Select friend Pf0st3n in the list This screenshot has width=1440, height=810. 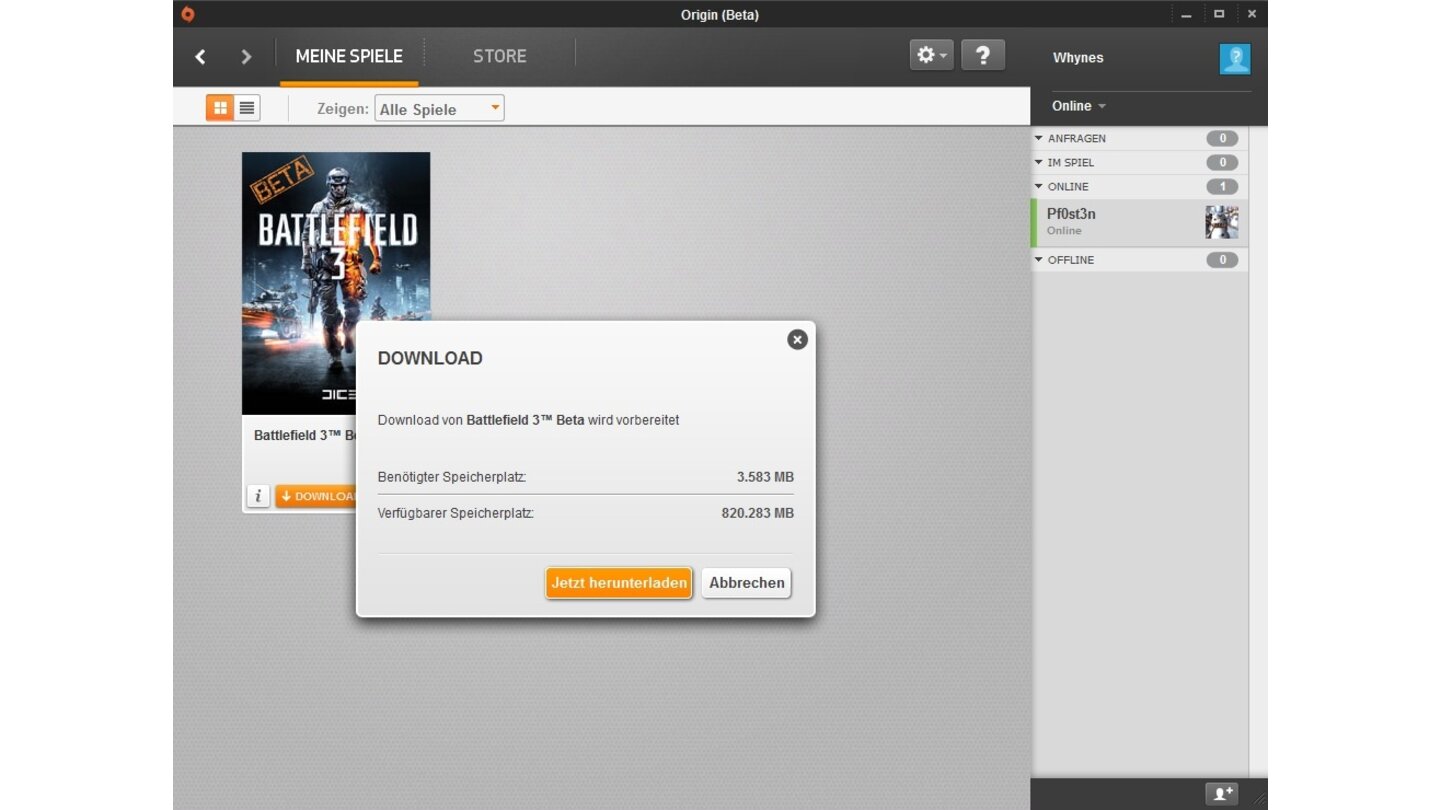point(1139,222)
